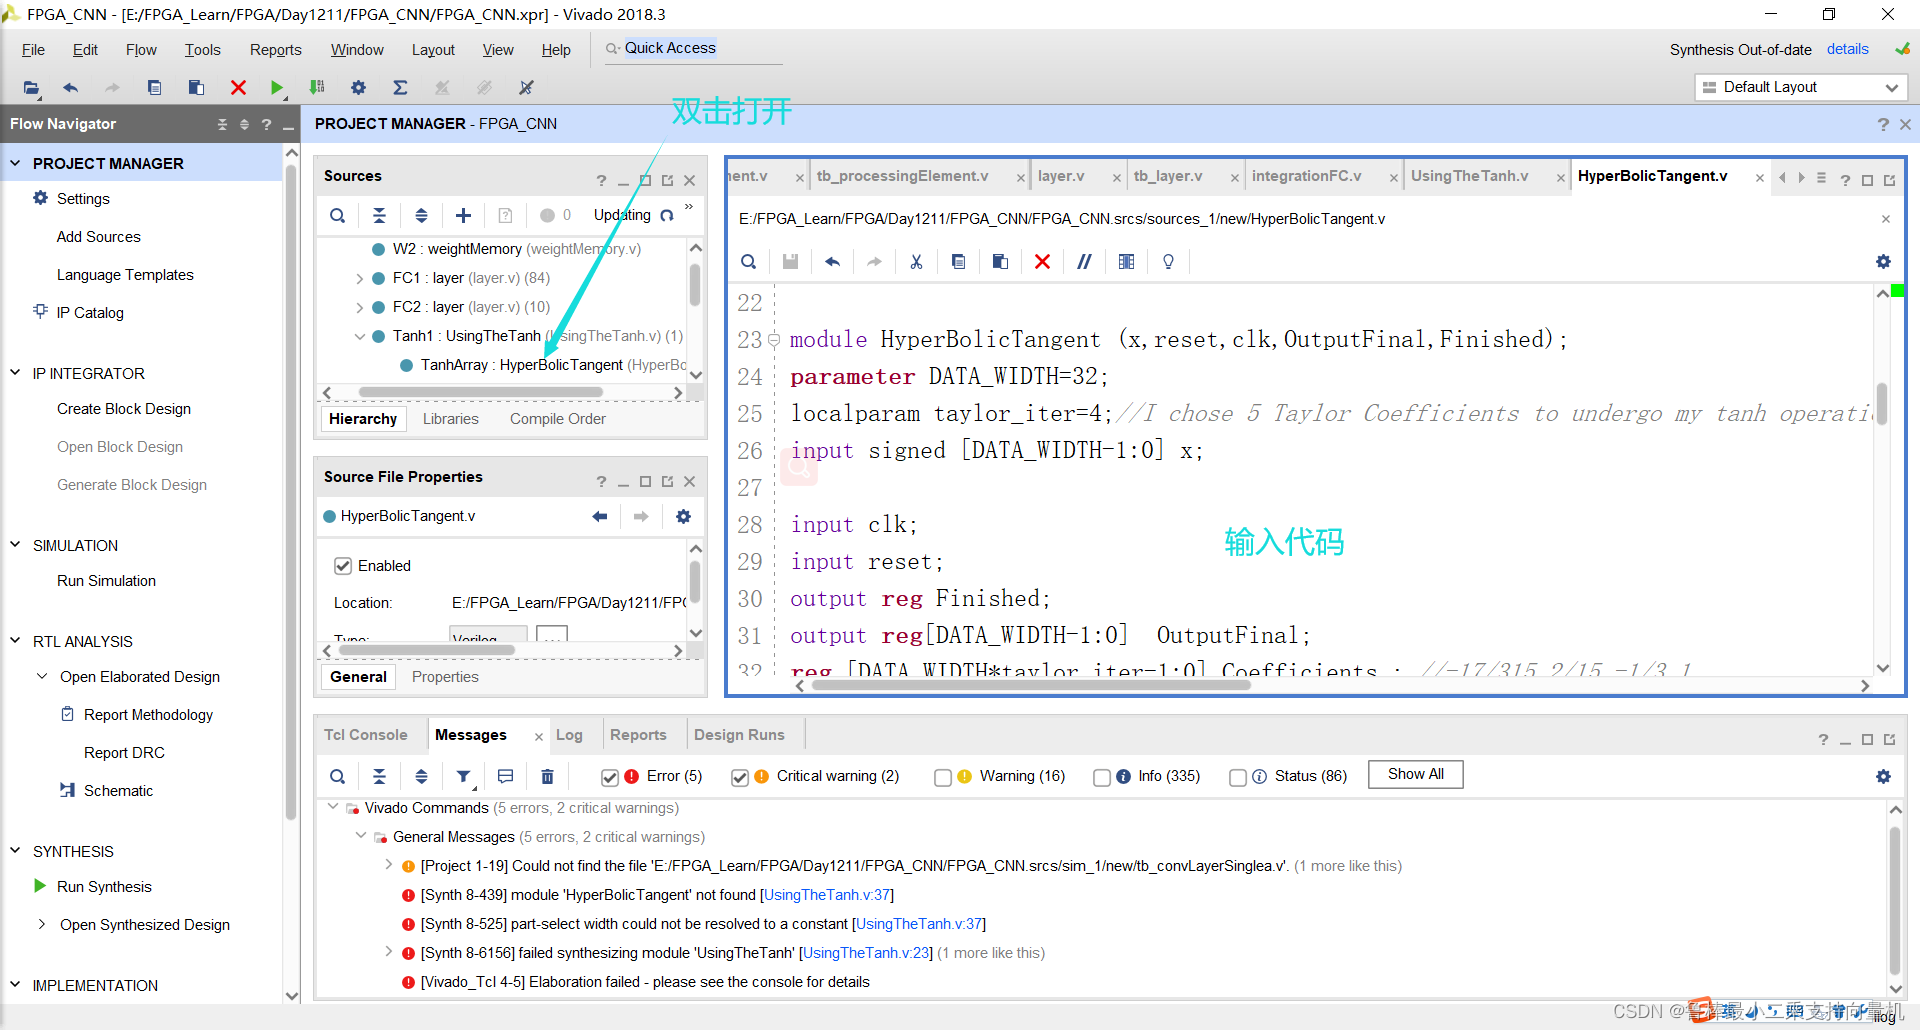Click Undo arrow in main toolbar
This screenshot has height=1030, width=1920.
[x=70, y=88]
